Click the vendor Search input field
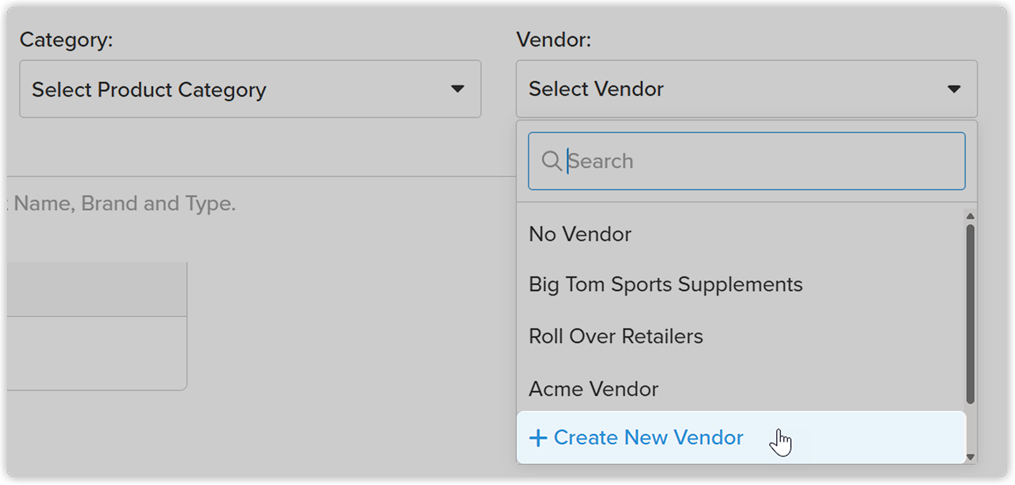The height and width of the screenshot is (485, 1015). coord(746,161)
